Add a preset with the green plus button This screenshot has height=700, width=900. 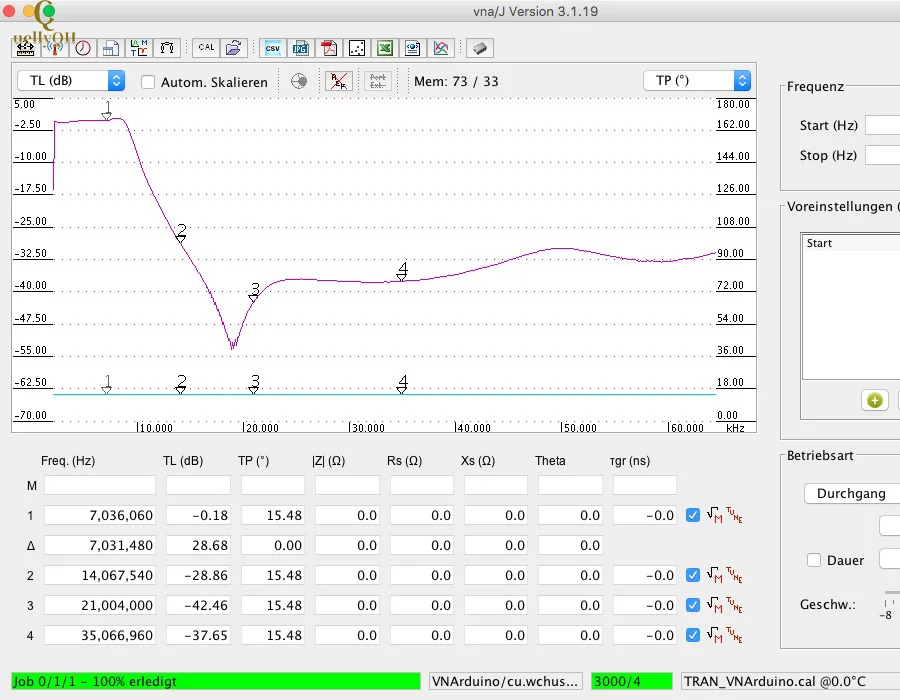point(875,400)
